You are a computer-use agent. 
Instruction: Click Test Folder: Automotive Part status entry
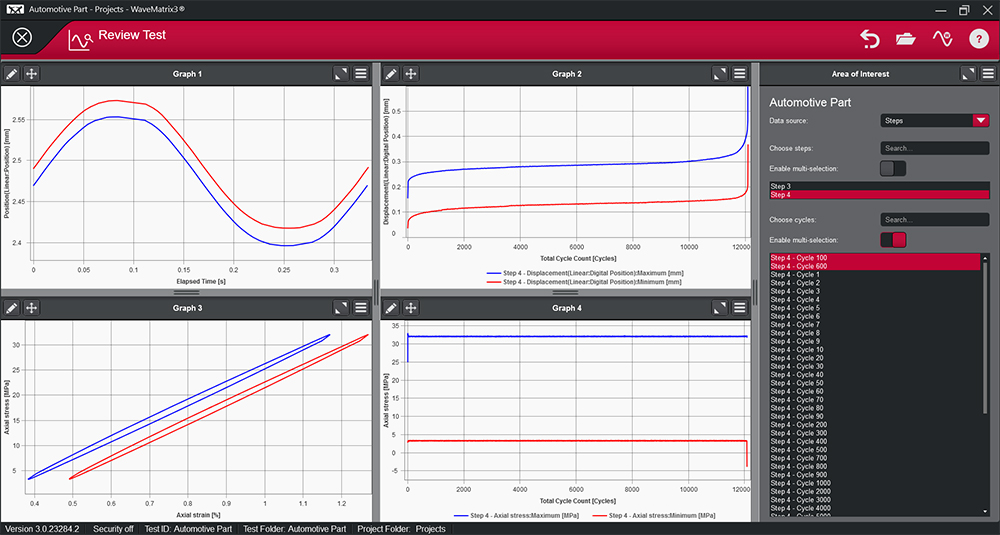tap(295, 529)
